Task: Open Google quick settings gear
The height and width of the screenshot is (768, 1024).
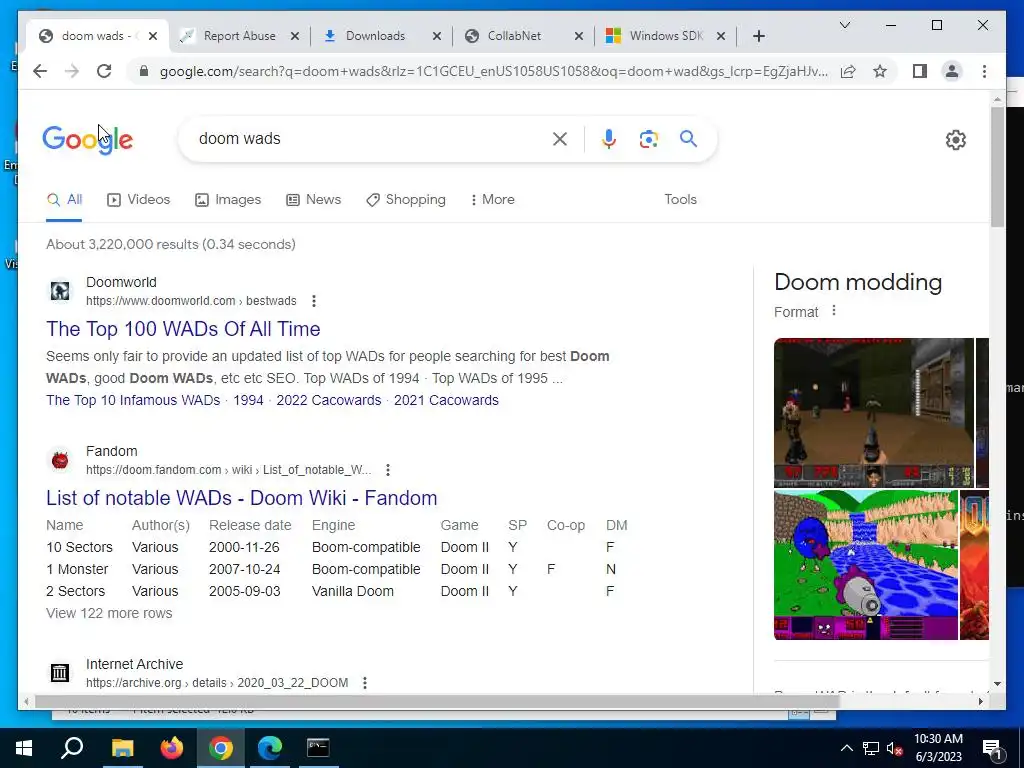Action: pyautogui.click(x=955, y=139)
